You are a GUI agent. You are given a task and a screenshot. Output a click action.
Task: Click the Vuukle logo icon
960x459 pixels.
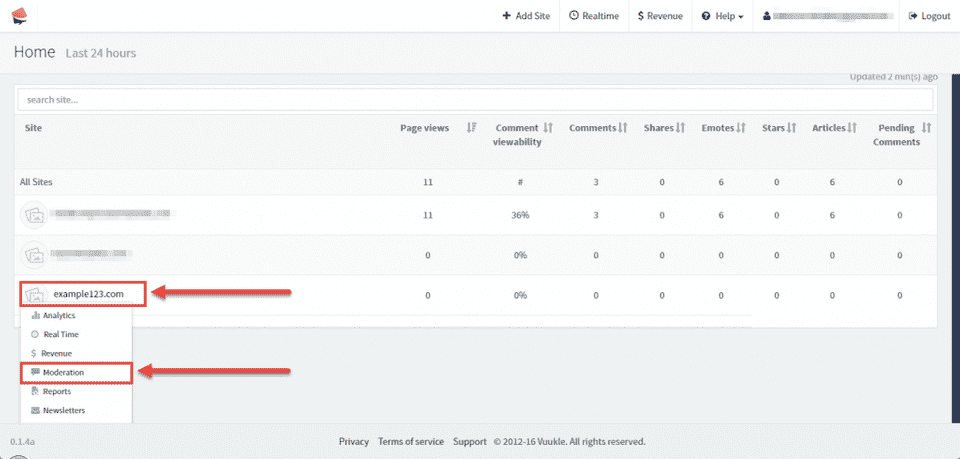18,16
